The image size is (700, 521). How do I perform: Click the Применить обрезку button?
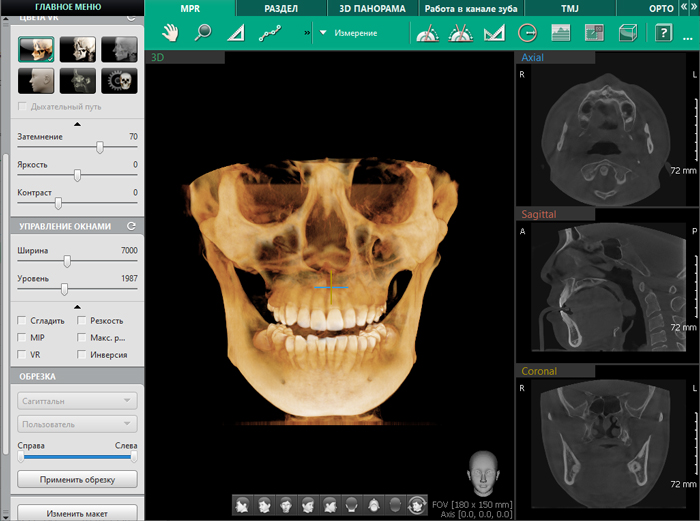click(77, 480)
